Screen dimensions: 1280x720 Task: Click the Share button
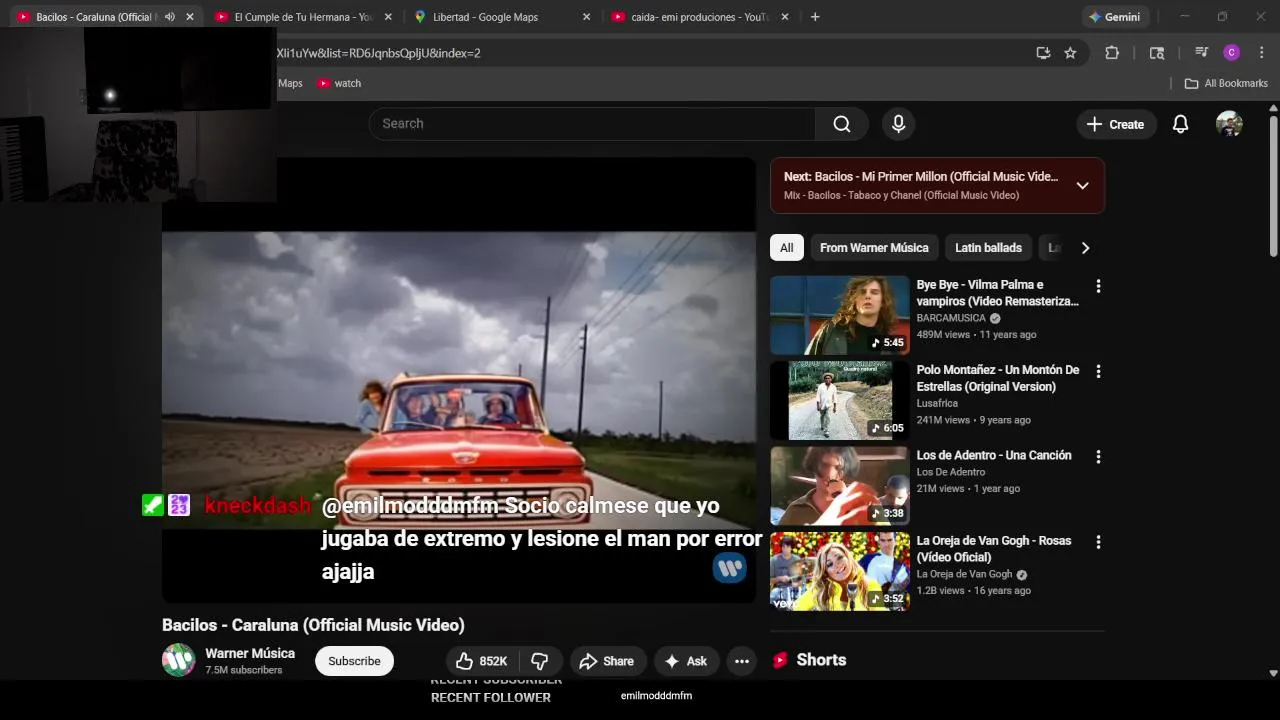[607, 661]
